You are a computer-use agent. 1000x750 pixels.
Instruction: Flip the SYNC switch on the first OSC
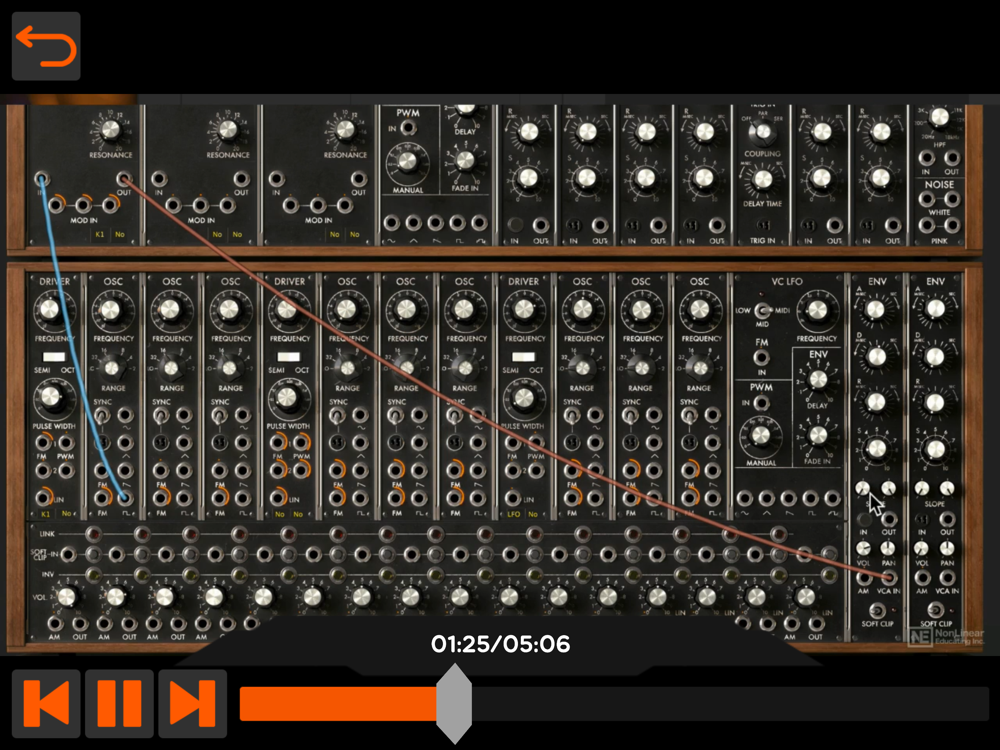click(x=101, y=416)
